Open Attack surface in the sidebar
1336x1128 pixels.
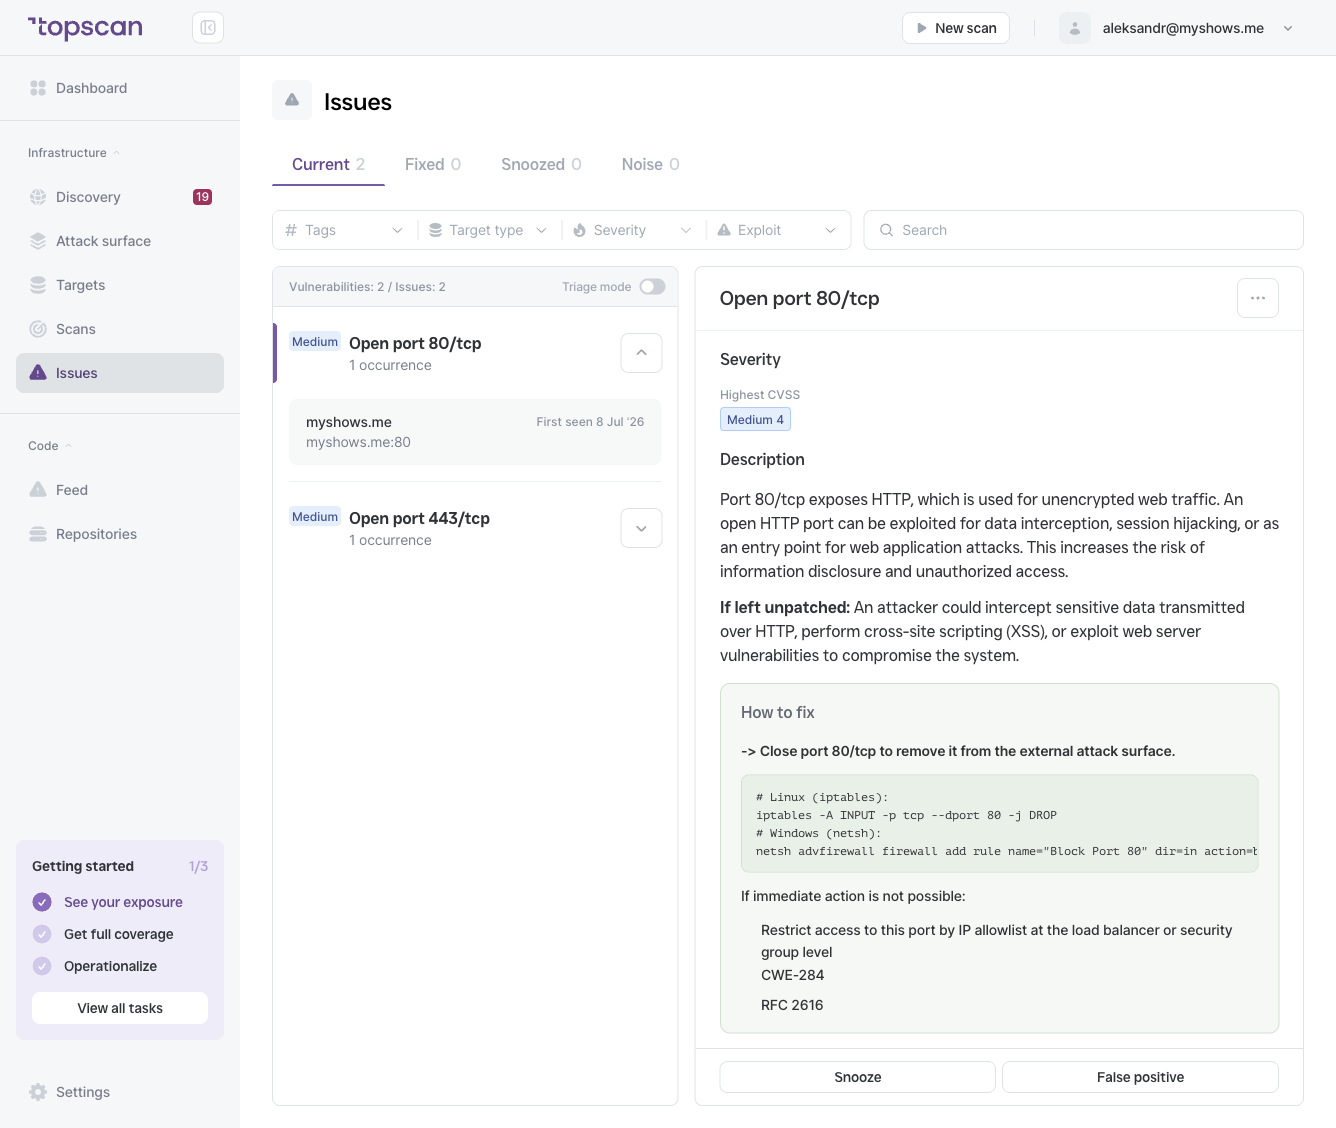click(120, 241)
